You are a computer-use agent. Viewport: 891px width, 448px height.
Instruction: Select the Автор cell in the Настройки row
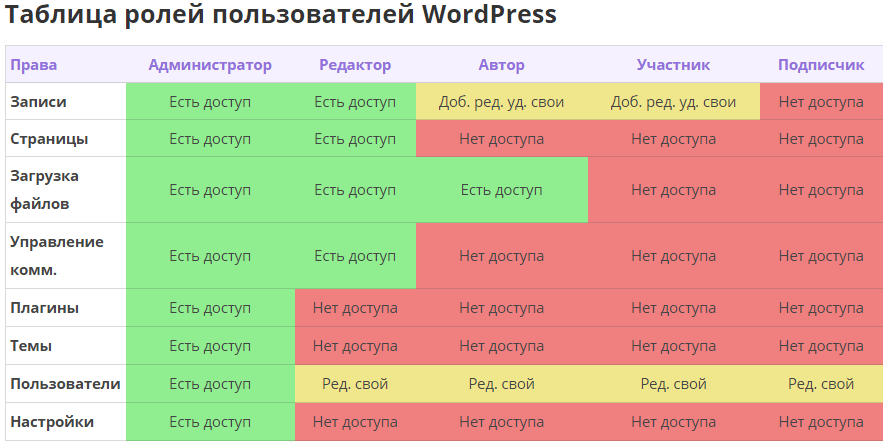(x=502, y=422)
